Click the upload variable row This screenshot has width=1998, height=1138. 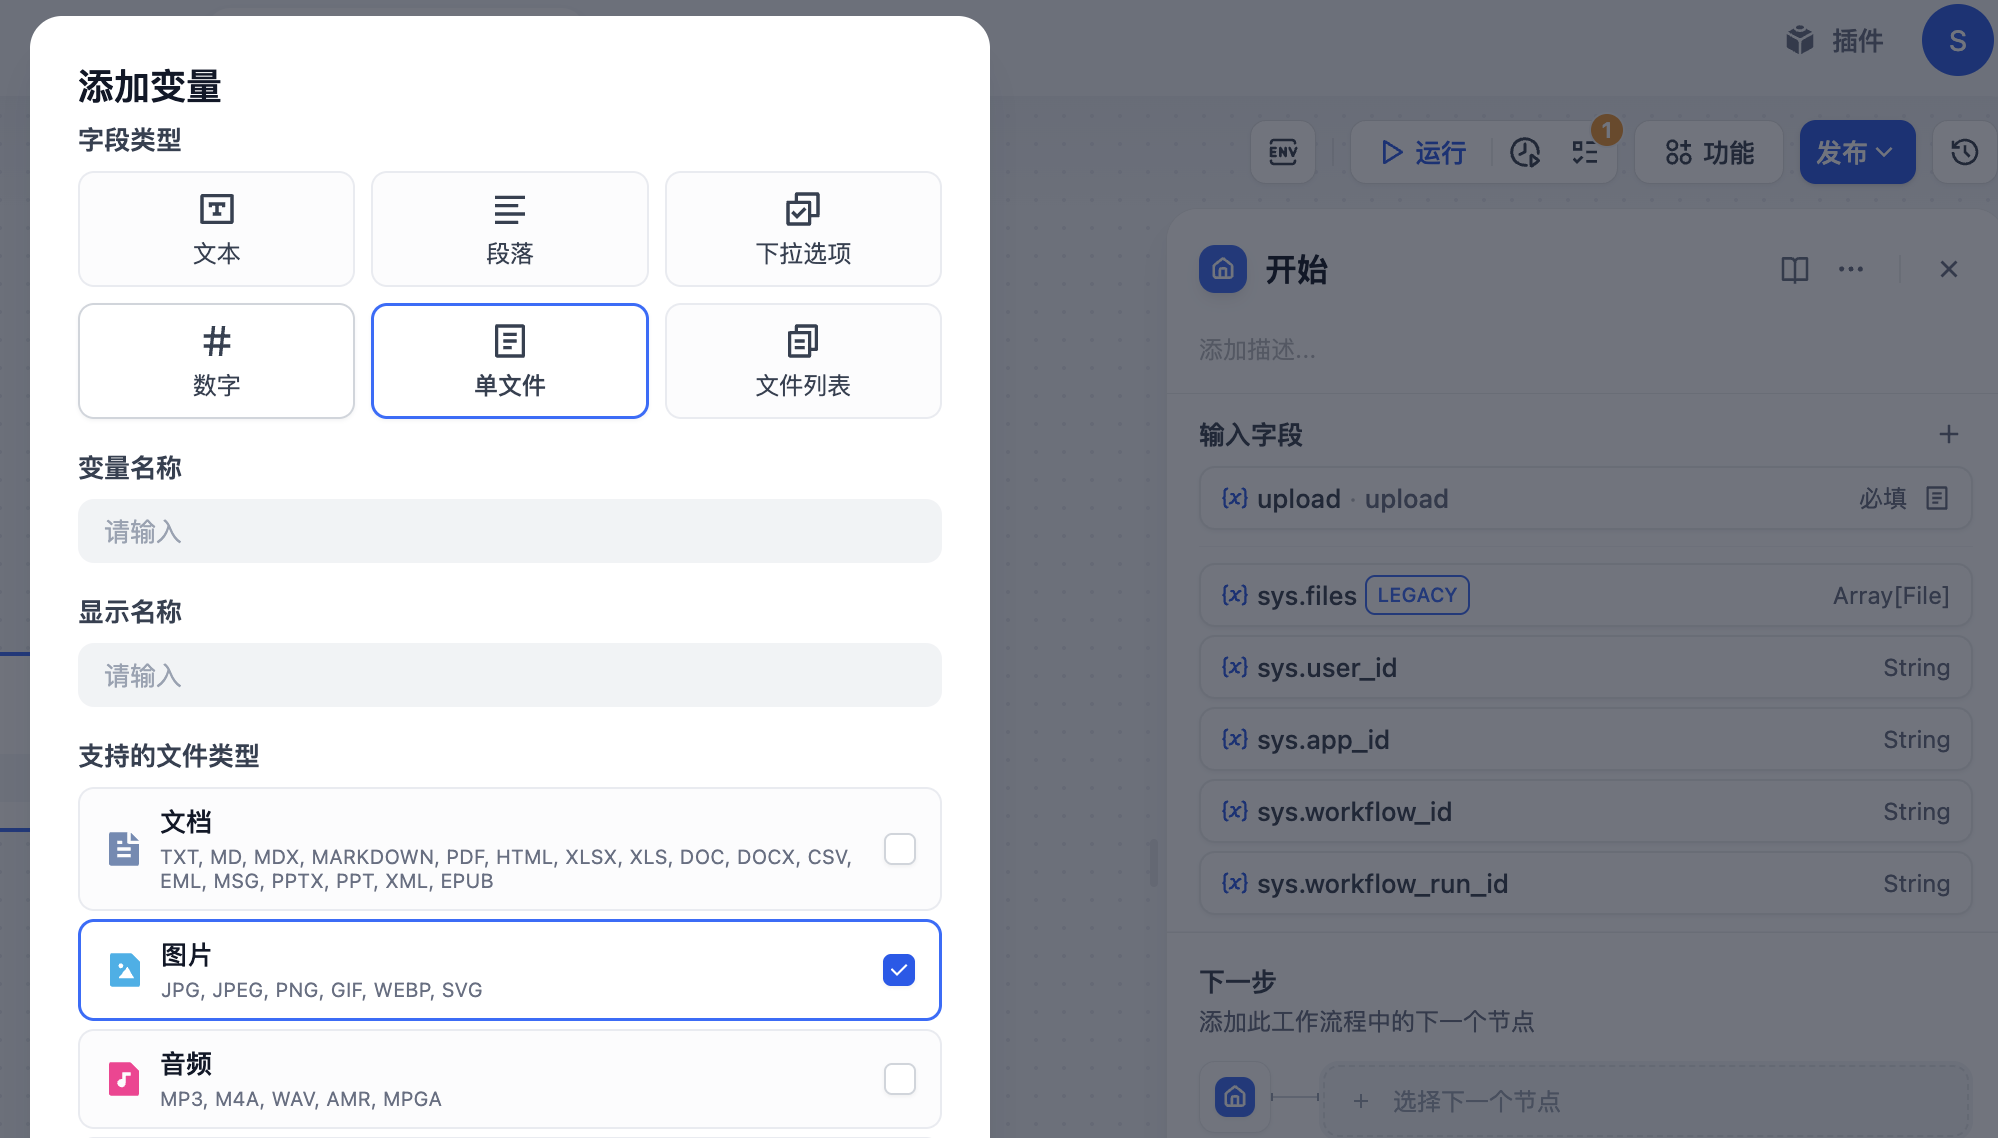[x=1584, y=498]
